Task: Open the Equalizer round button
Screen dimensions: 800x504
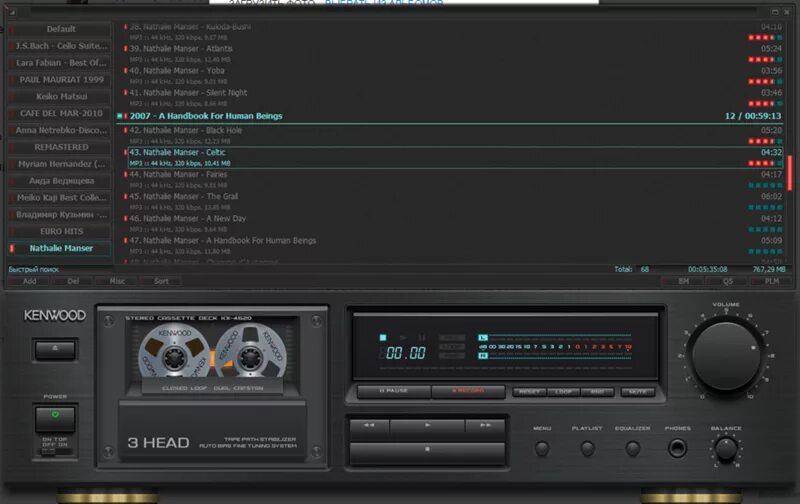Action: (632, 449)
